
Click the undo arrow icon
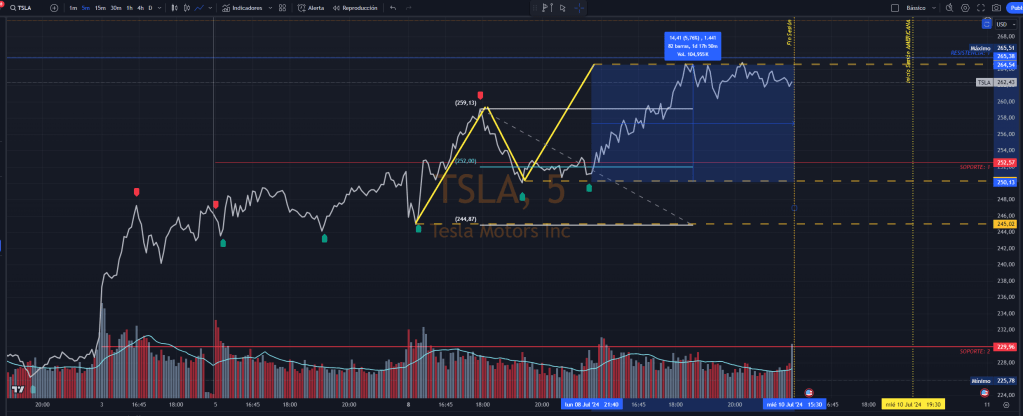click(393, 8)
